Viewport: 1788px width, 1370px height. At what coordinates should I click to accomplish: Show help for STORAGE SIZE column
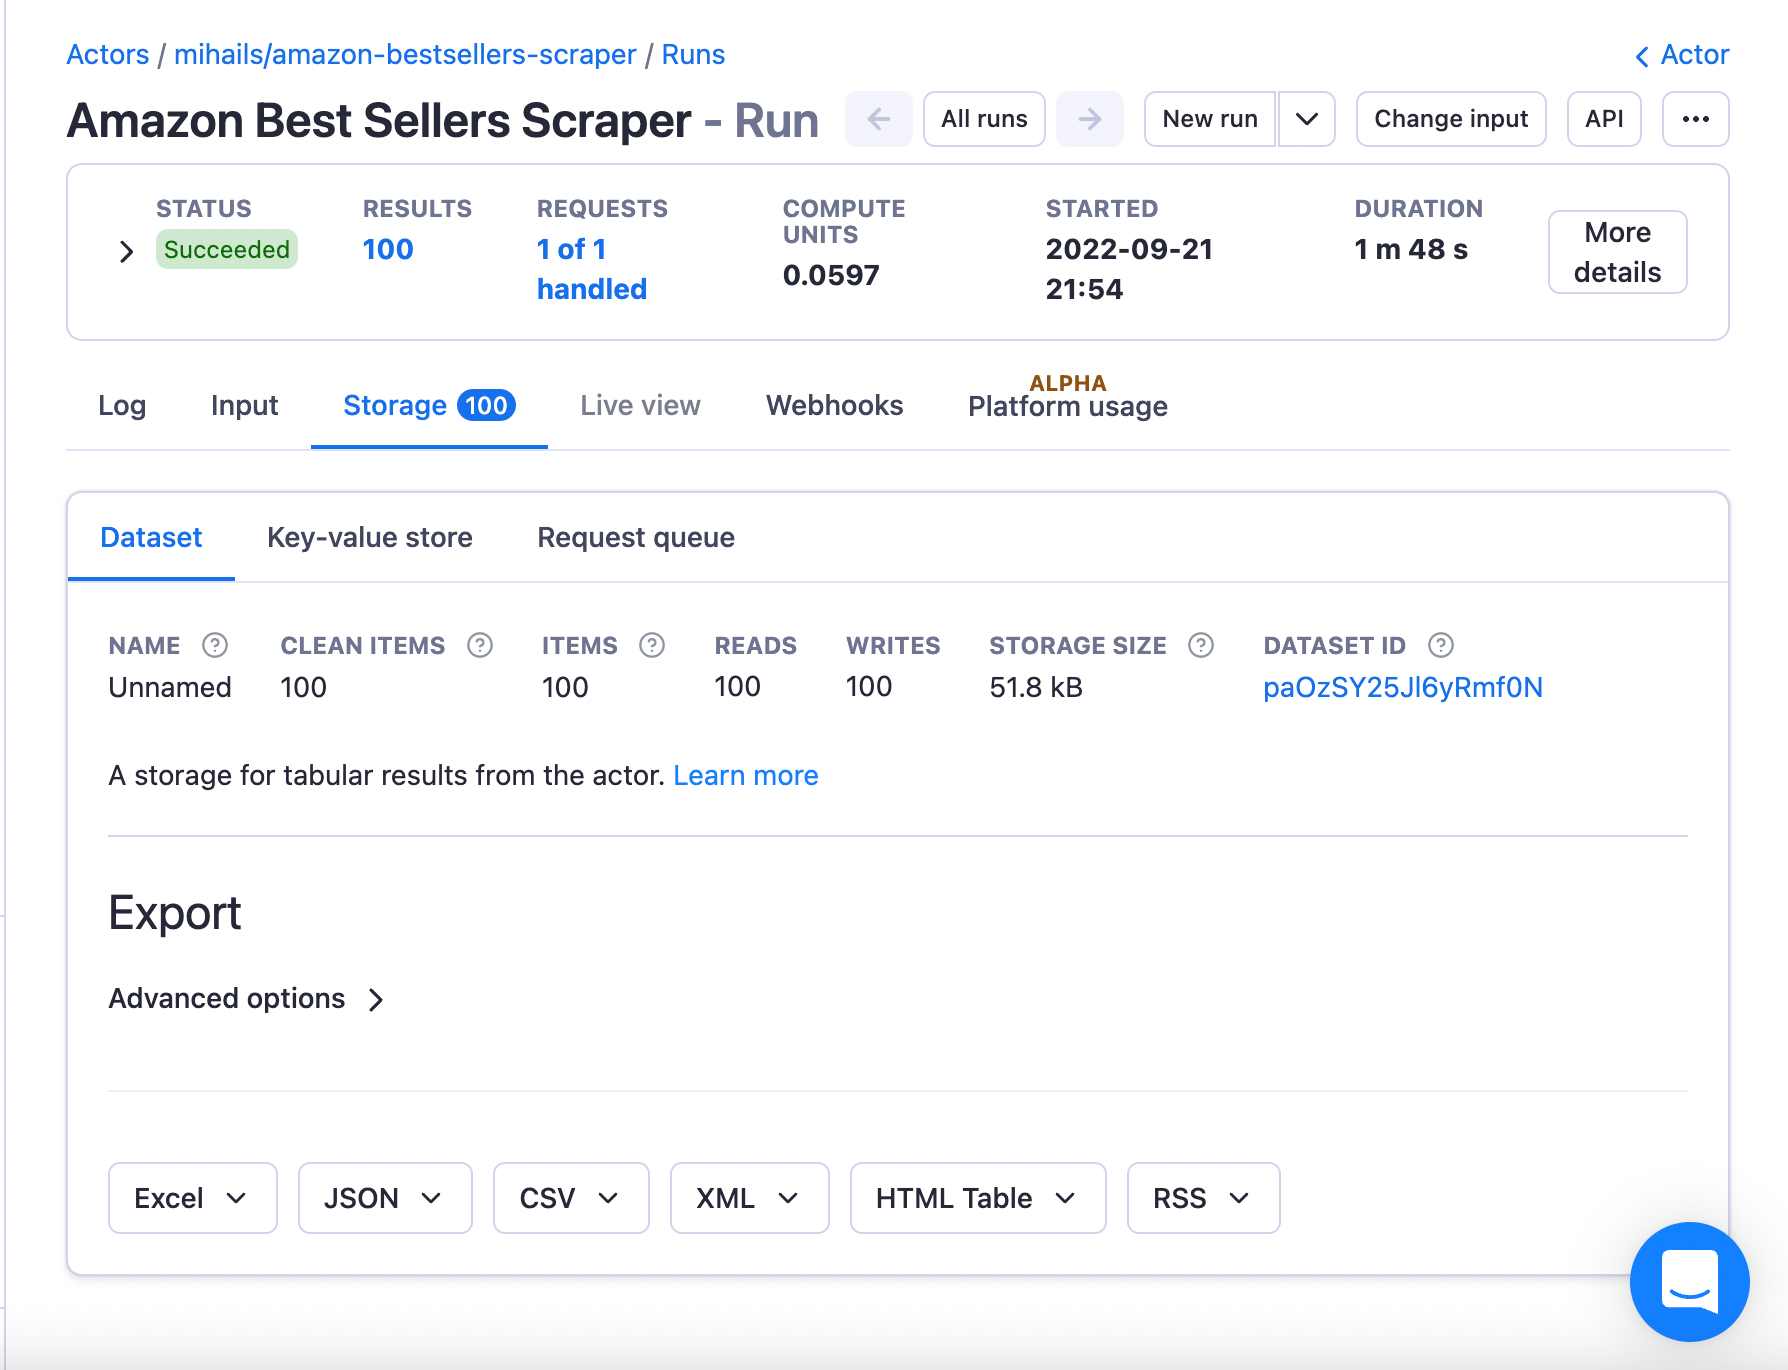pyautogui.click(x=1201, y=645)
